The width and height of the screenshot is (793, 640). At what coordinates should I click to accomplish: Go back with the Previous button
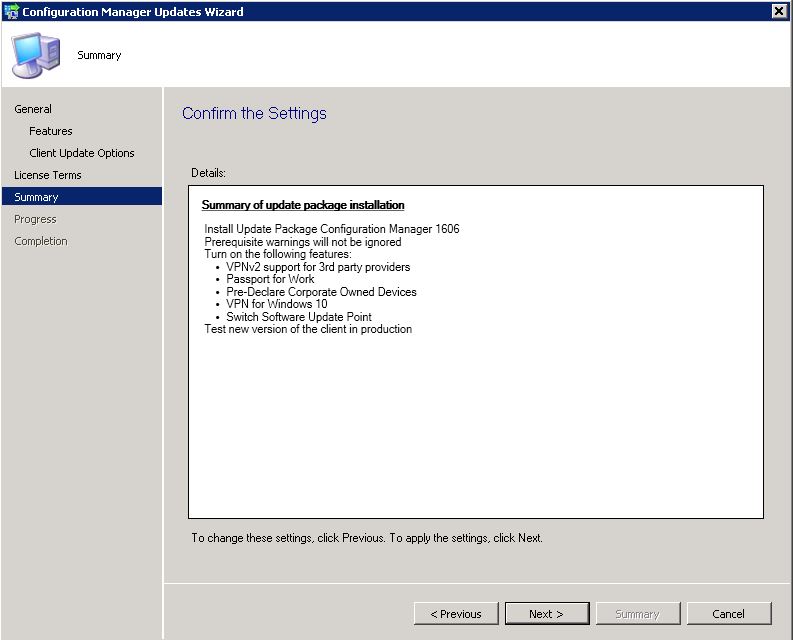point(456,614)
